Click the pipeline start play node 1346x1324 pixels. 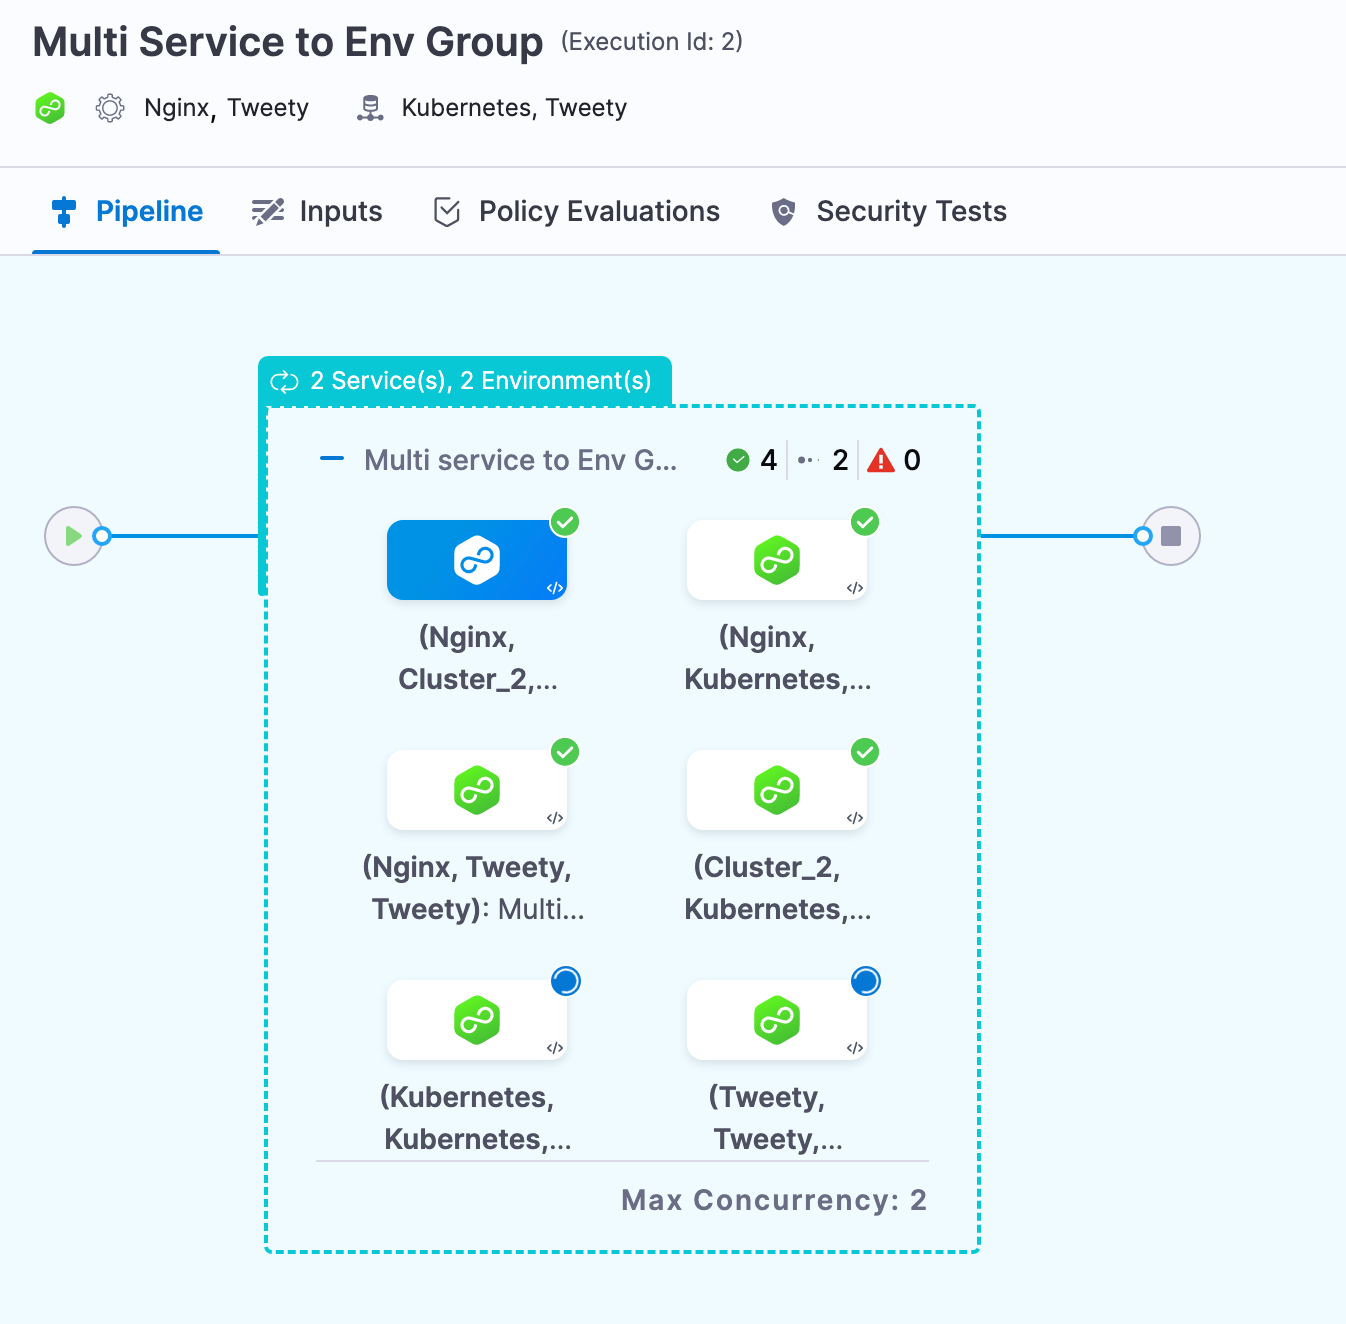[x=73, y=536]
